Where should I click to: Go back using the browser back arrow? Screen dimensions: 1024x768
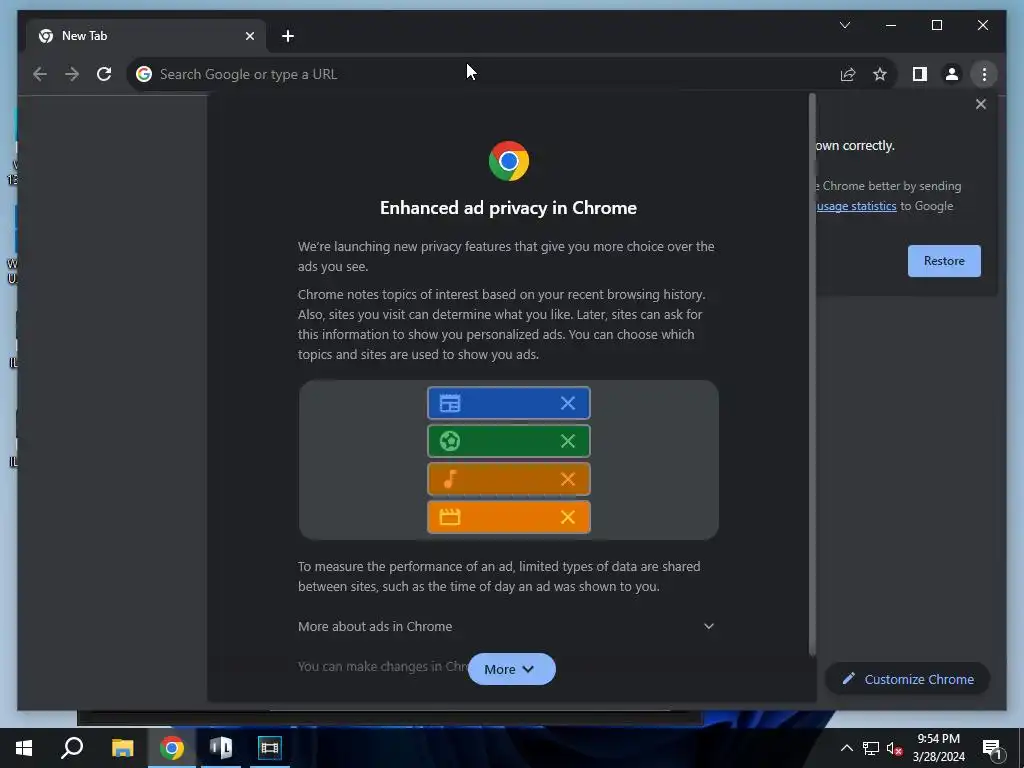40,74
